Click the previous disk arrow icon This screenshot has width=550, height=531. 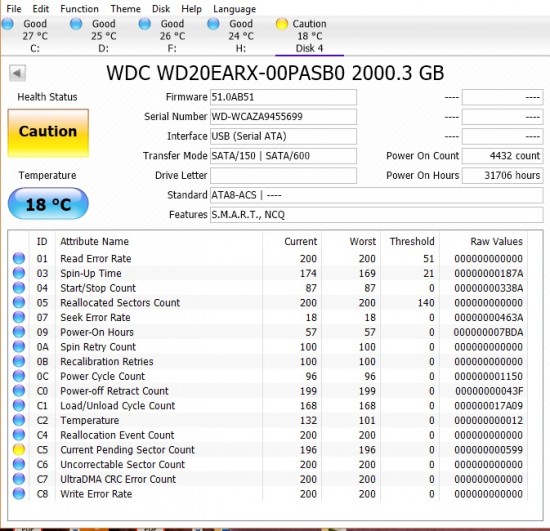17,73
